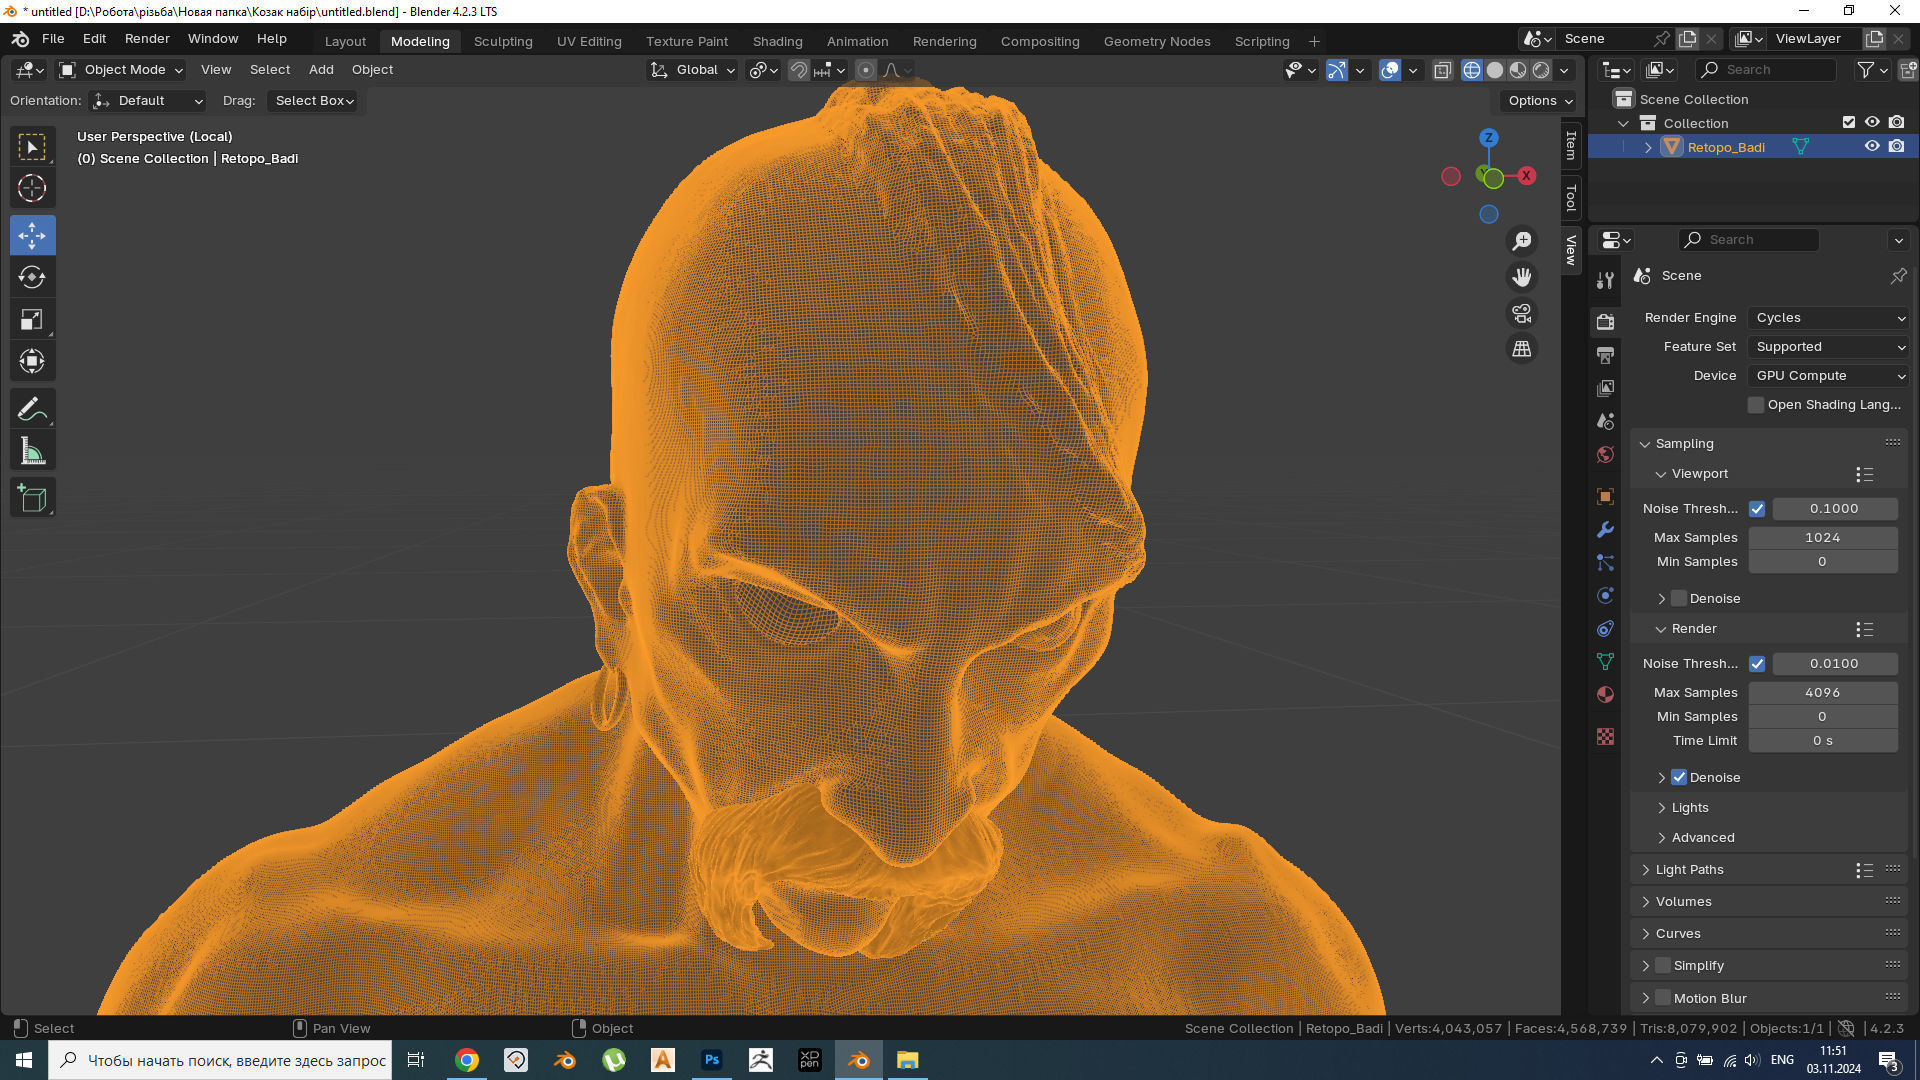The image size is (1920, 1080).
Task: Click the Options button in viewport header
Action: (1540, 101)
